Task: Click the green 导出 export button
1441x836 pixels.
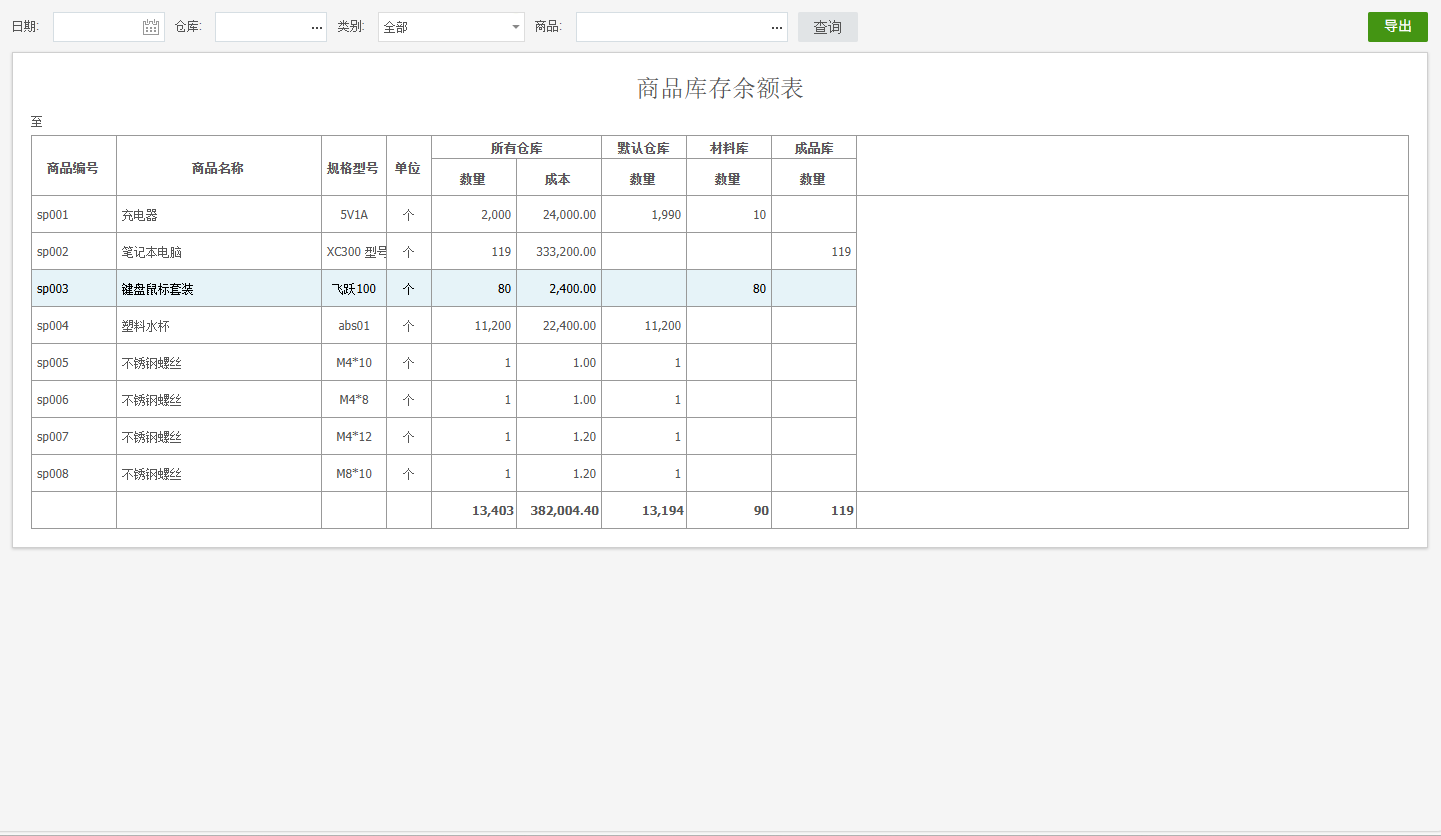Action: tap(1397, 27)
